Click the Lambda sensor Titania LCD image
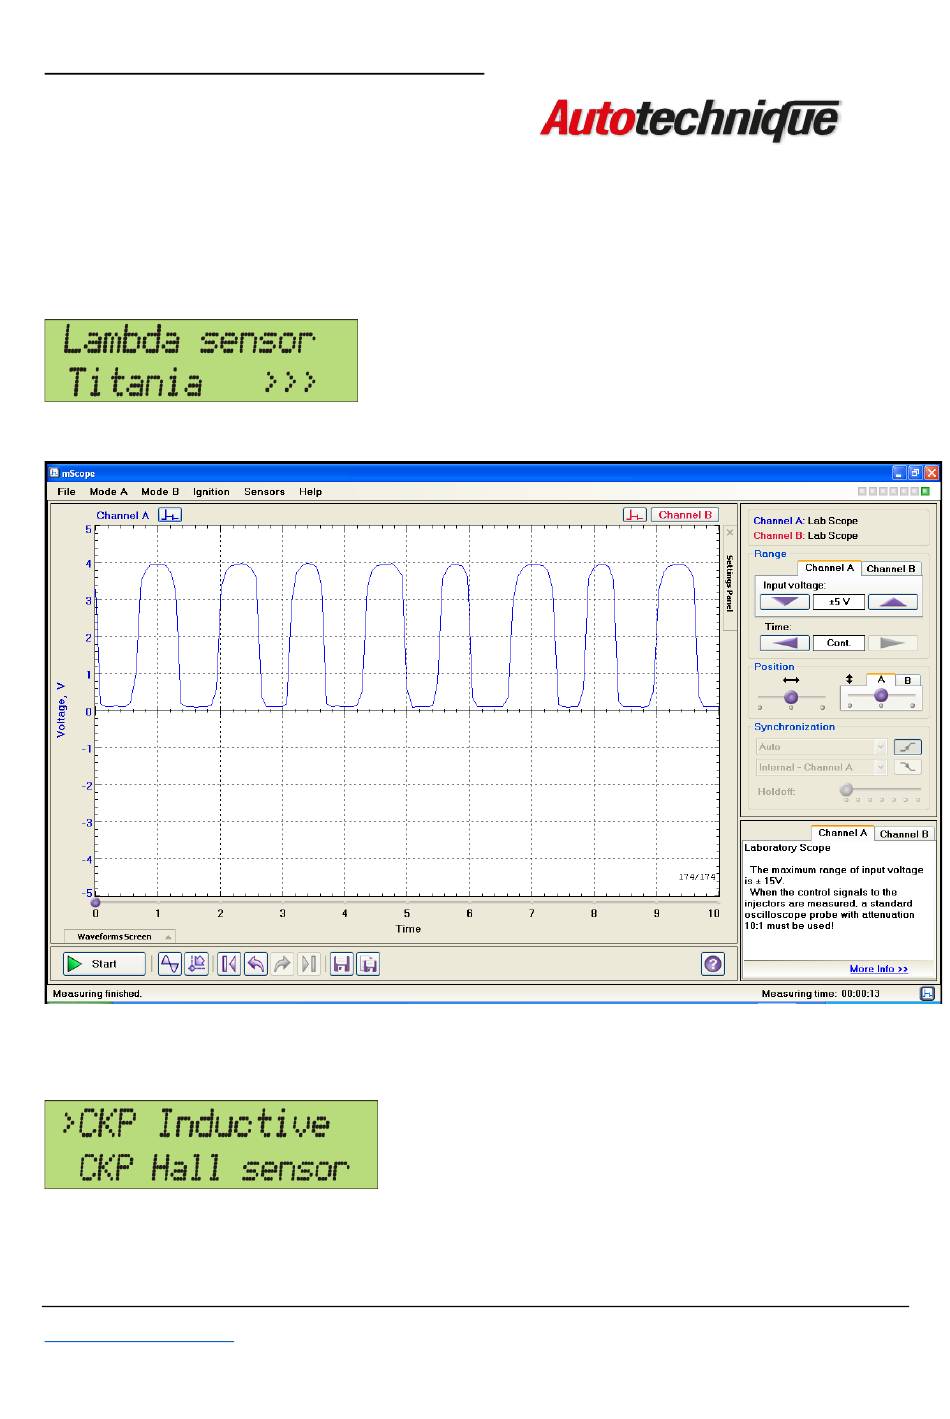The image size is (950, 1419). (201, 361)
